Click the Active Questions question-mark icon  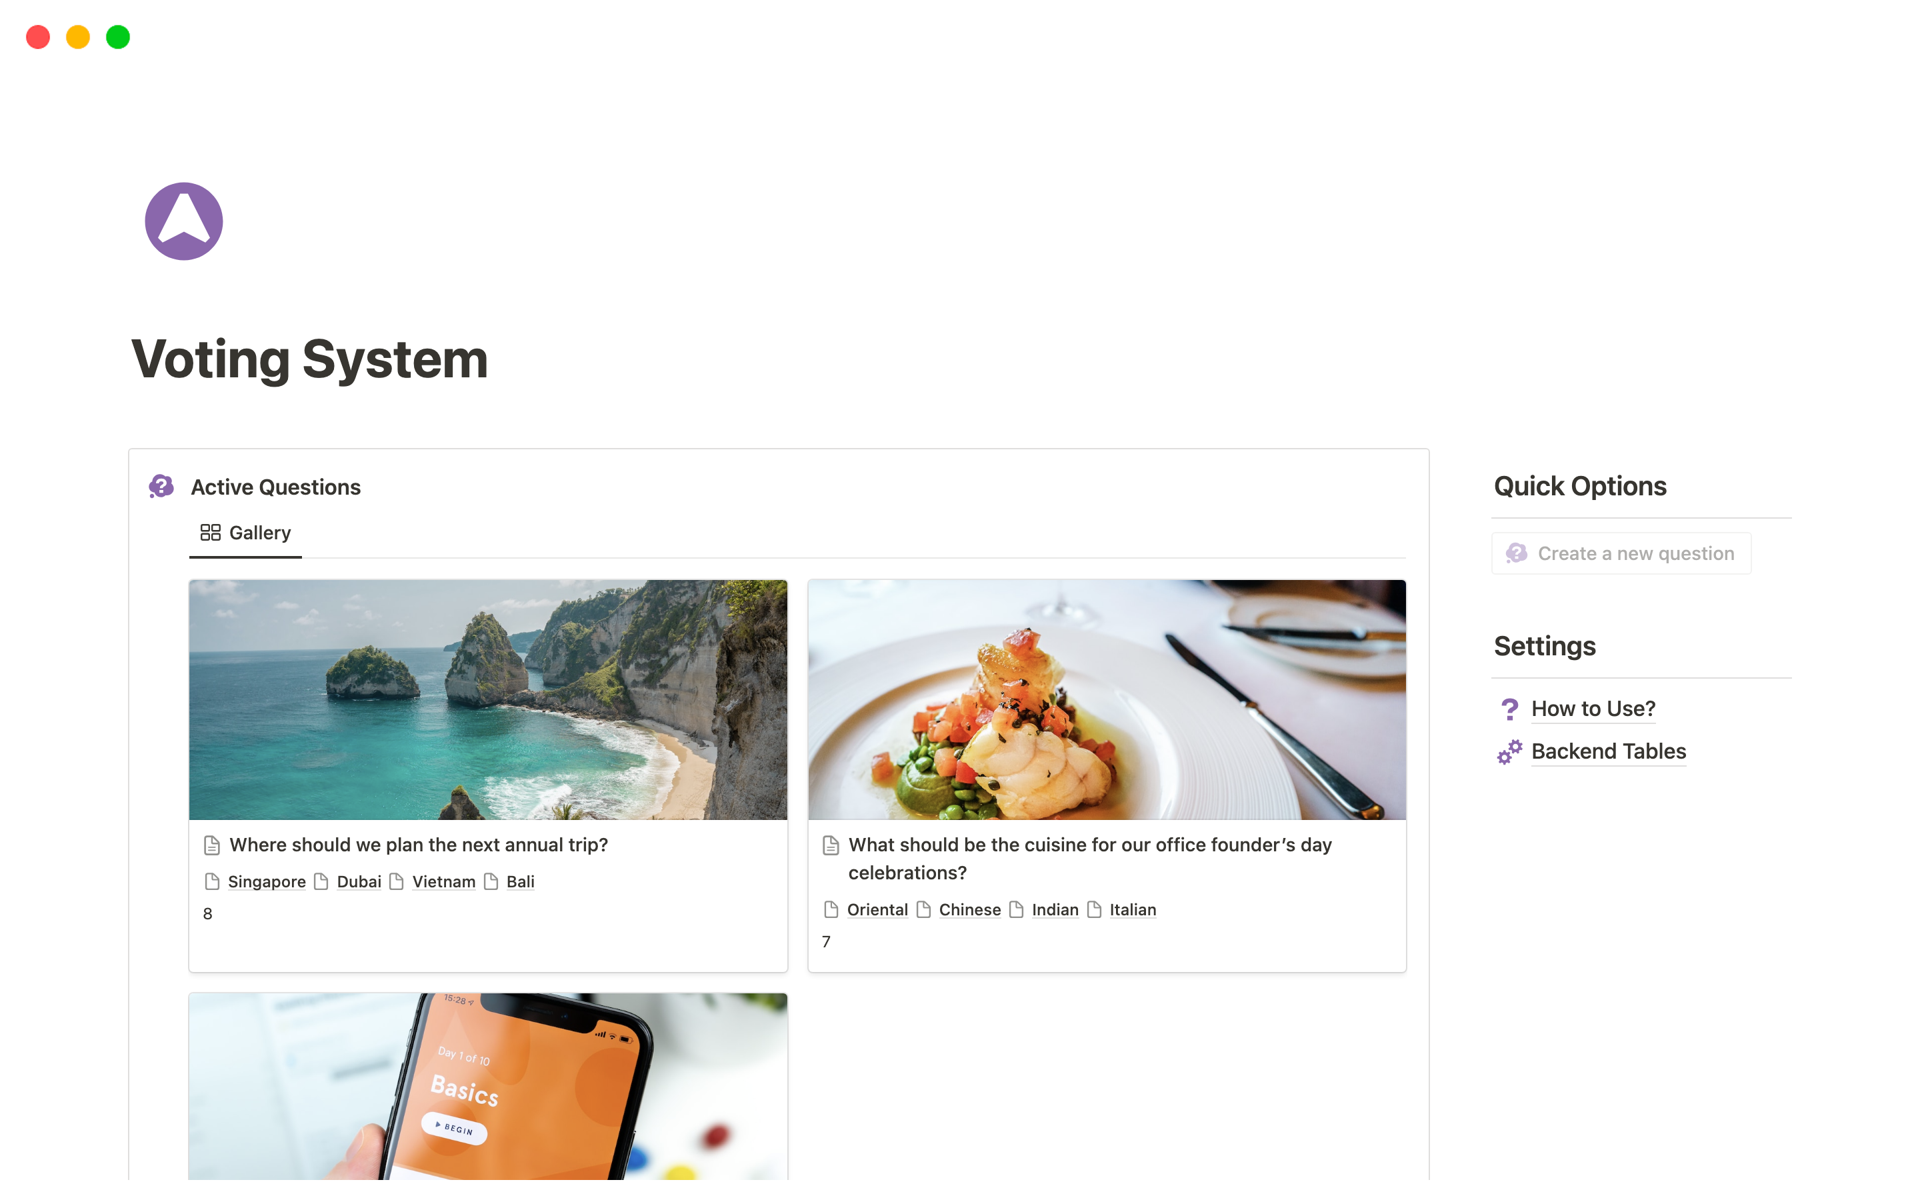[x=161, y=487]
